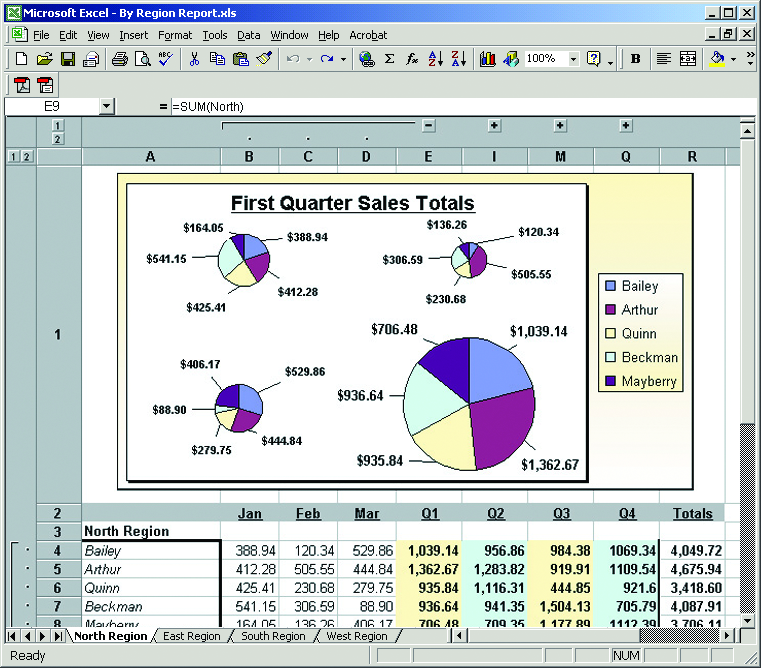761x668 pixels.
Task: Click the row outline level 1 button
Action: pyautogui.click(x=13, y=157)
